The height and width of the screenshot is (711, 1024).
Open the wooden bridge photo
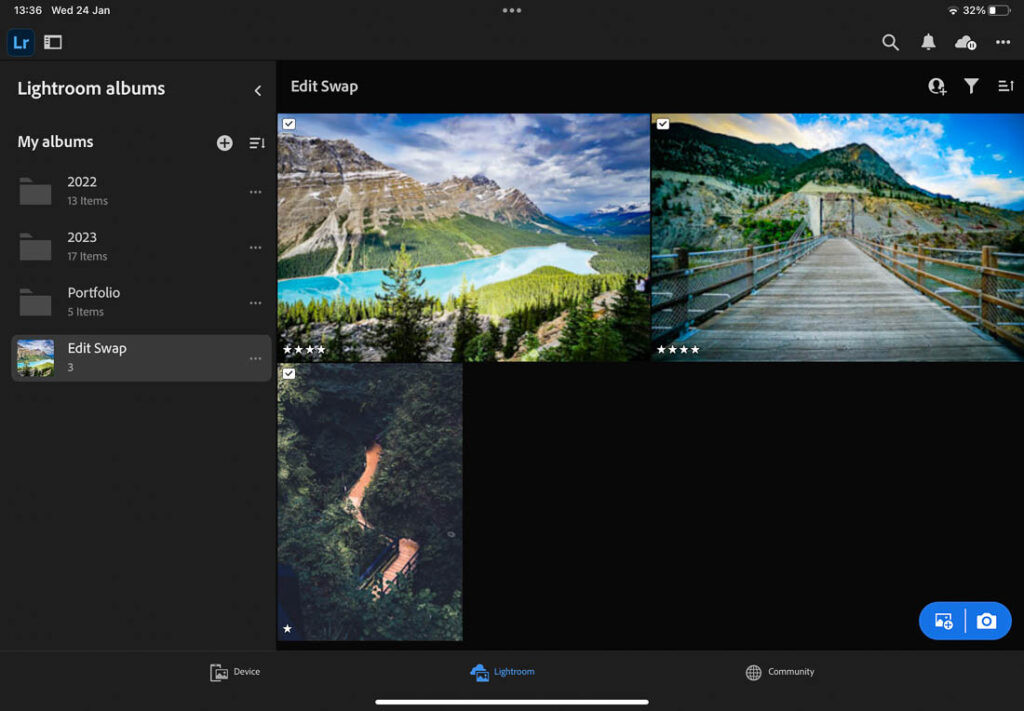point(838,238)
